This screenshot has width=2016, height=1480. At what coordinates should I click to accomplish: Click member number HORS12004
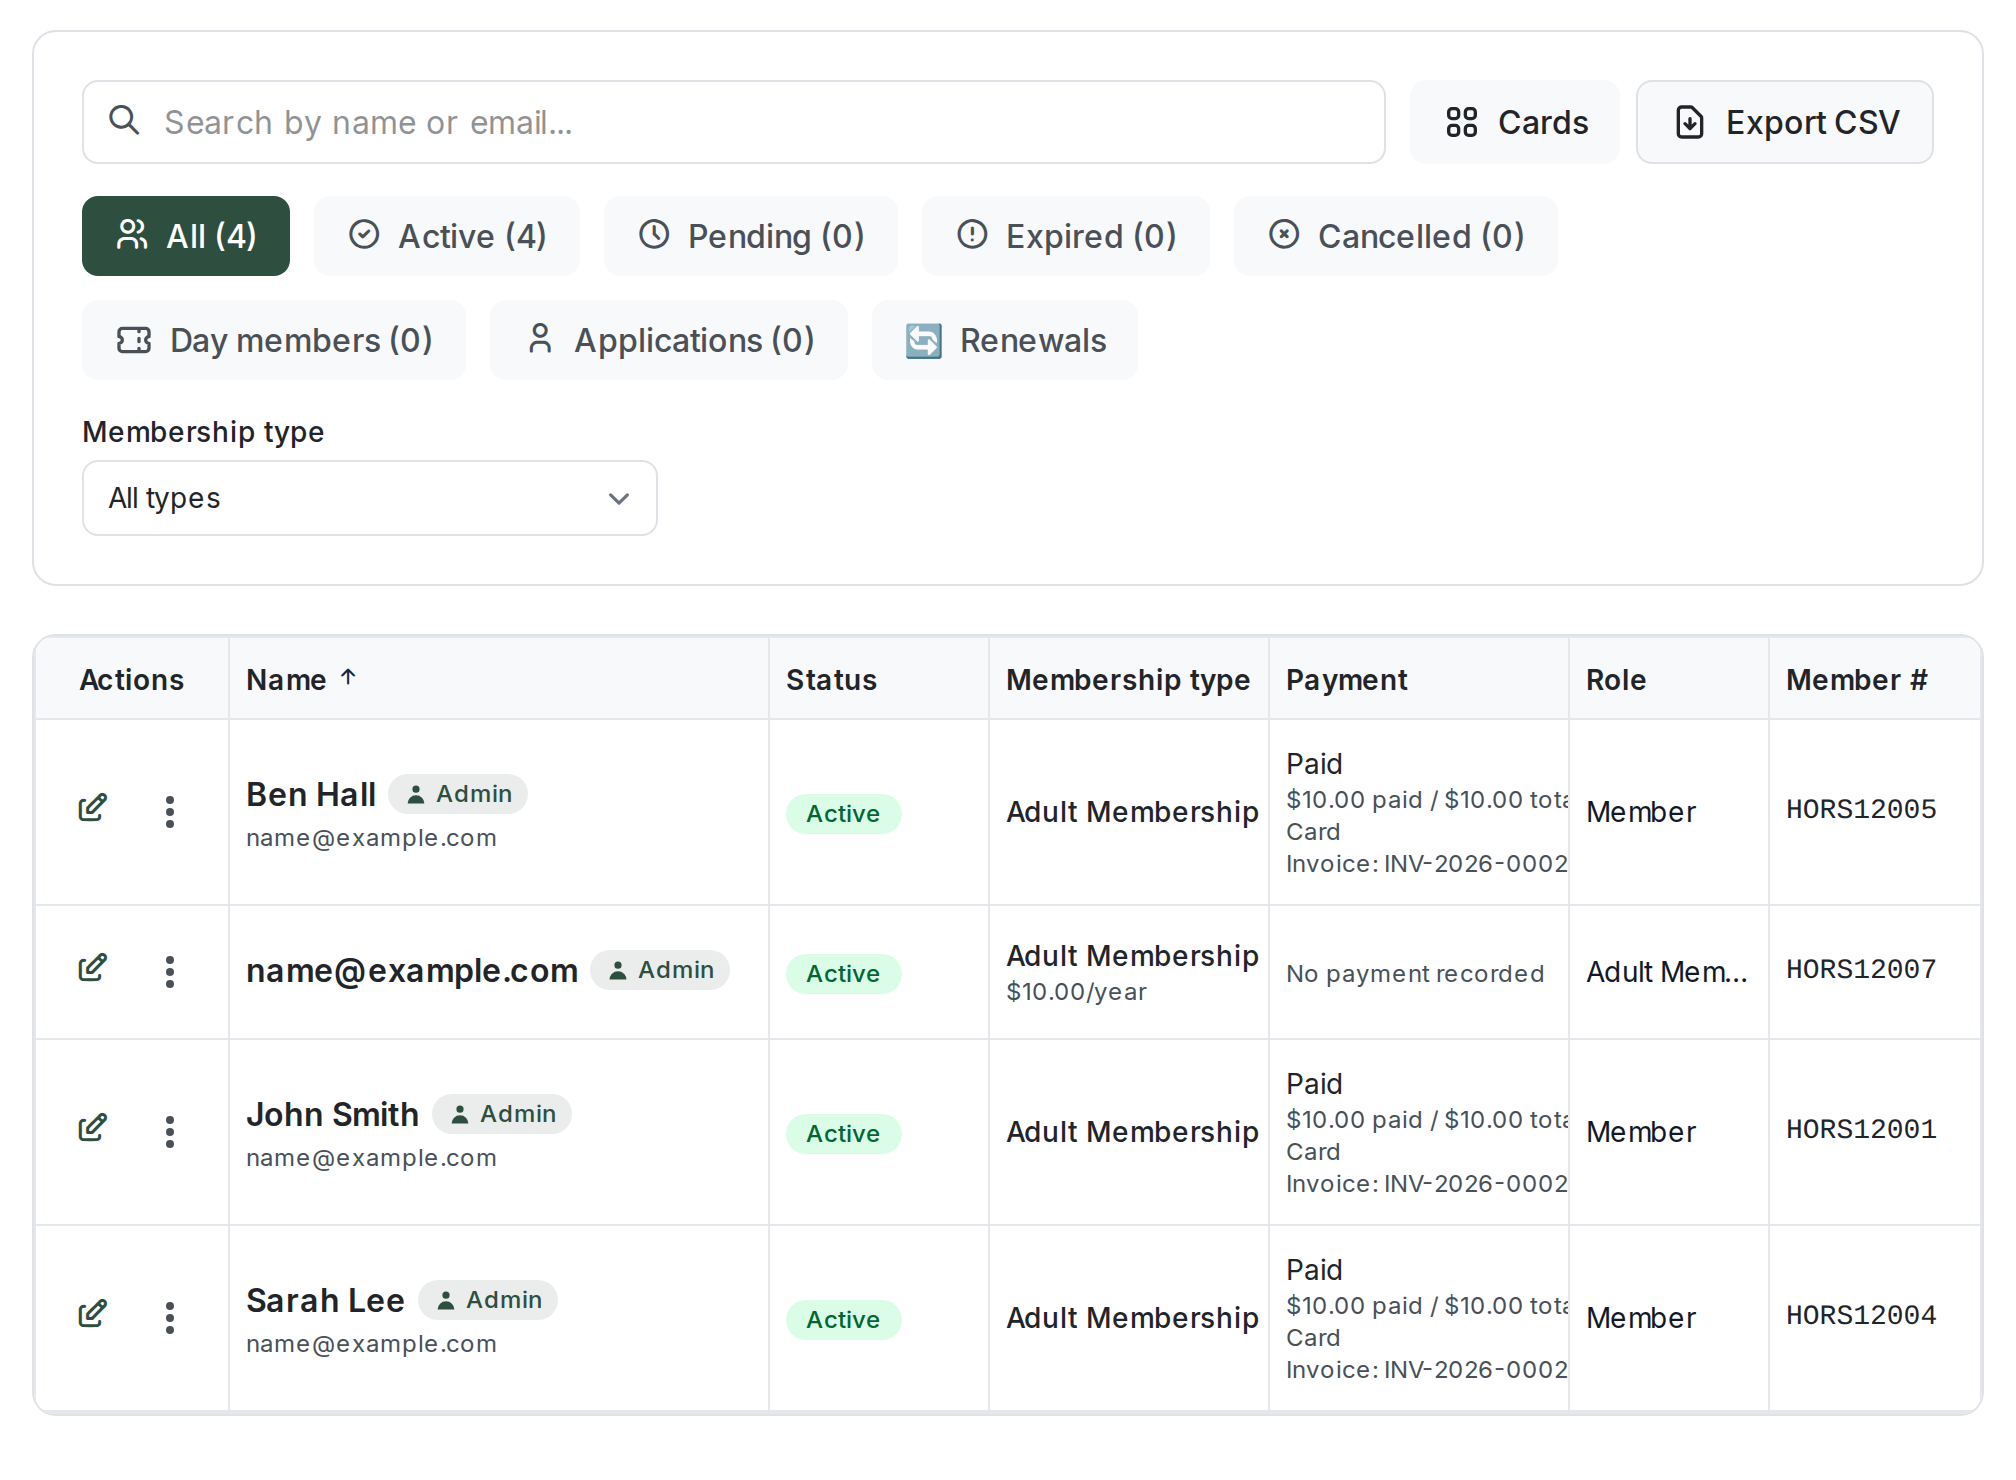click(x=1861, y=1315)
